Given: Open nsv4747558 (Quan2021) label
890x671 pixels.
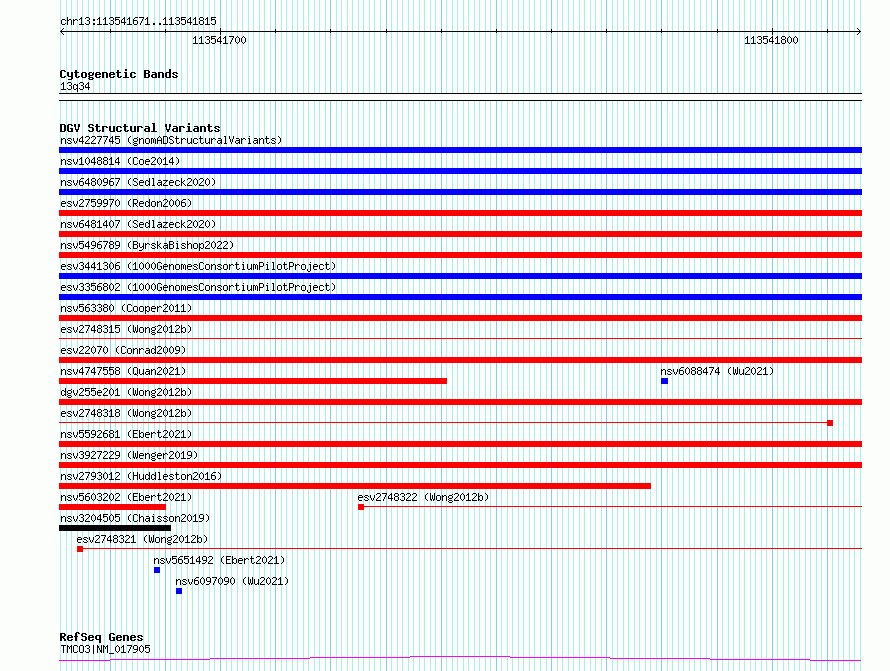Looking at the screenshot, I should point(123,371).
